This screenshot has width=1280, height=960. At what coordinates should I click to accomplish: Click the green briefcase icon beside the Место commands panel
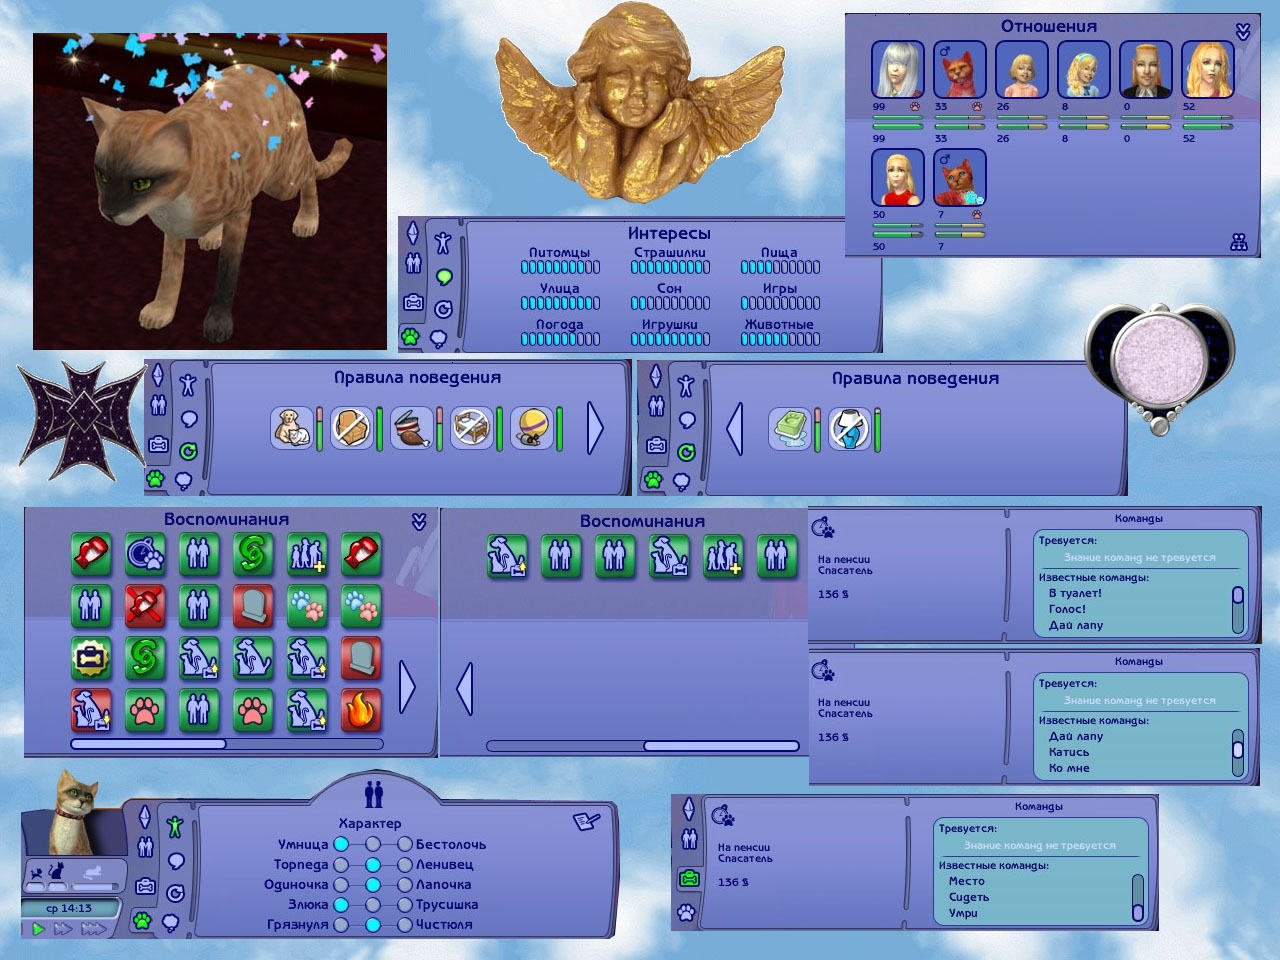point(689,878)
